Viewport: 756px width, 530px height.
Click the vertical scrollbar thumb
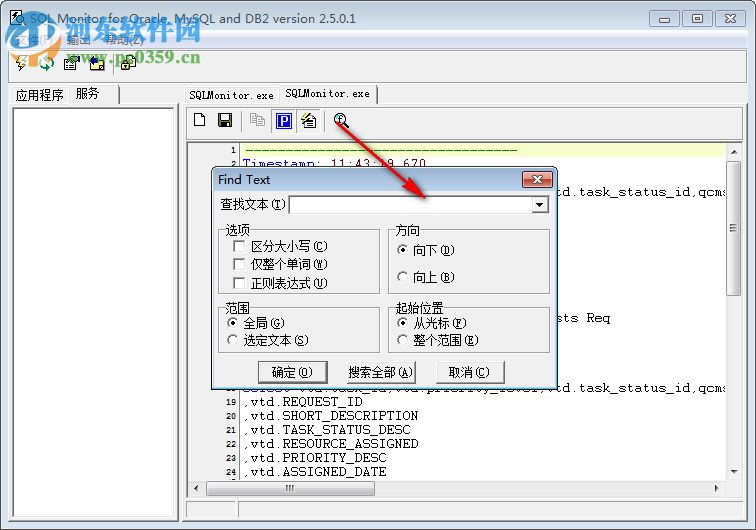(x=734, y=228)
